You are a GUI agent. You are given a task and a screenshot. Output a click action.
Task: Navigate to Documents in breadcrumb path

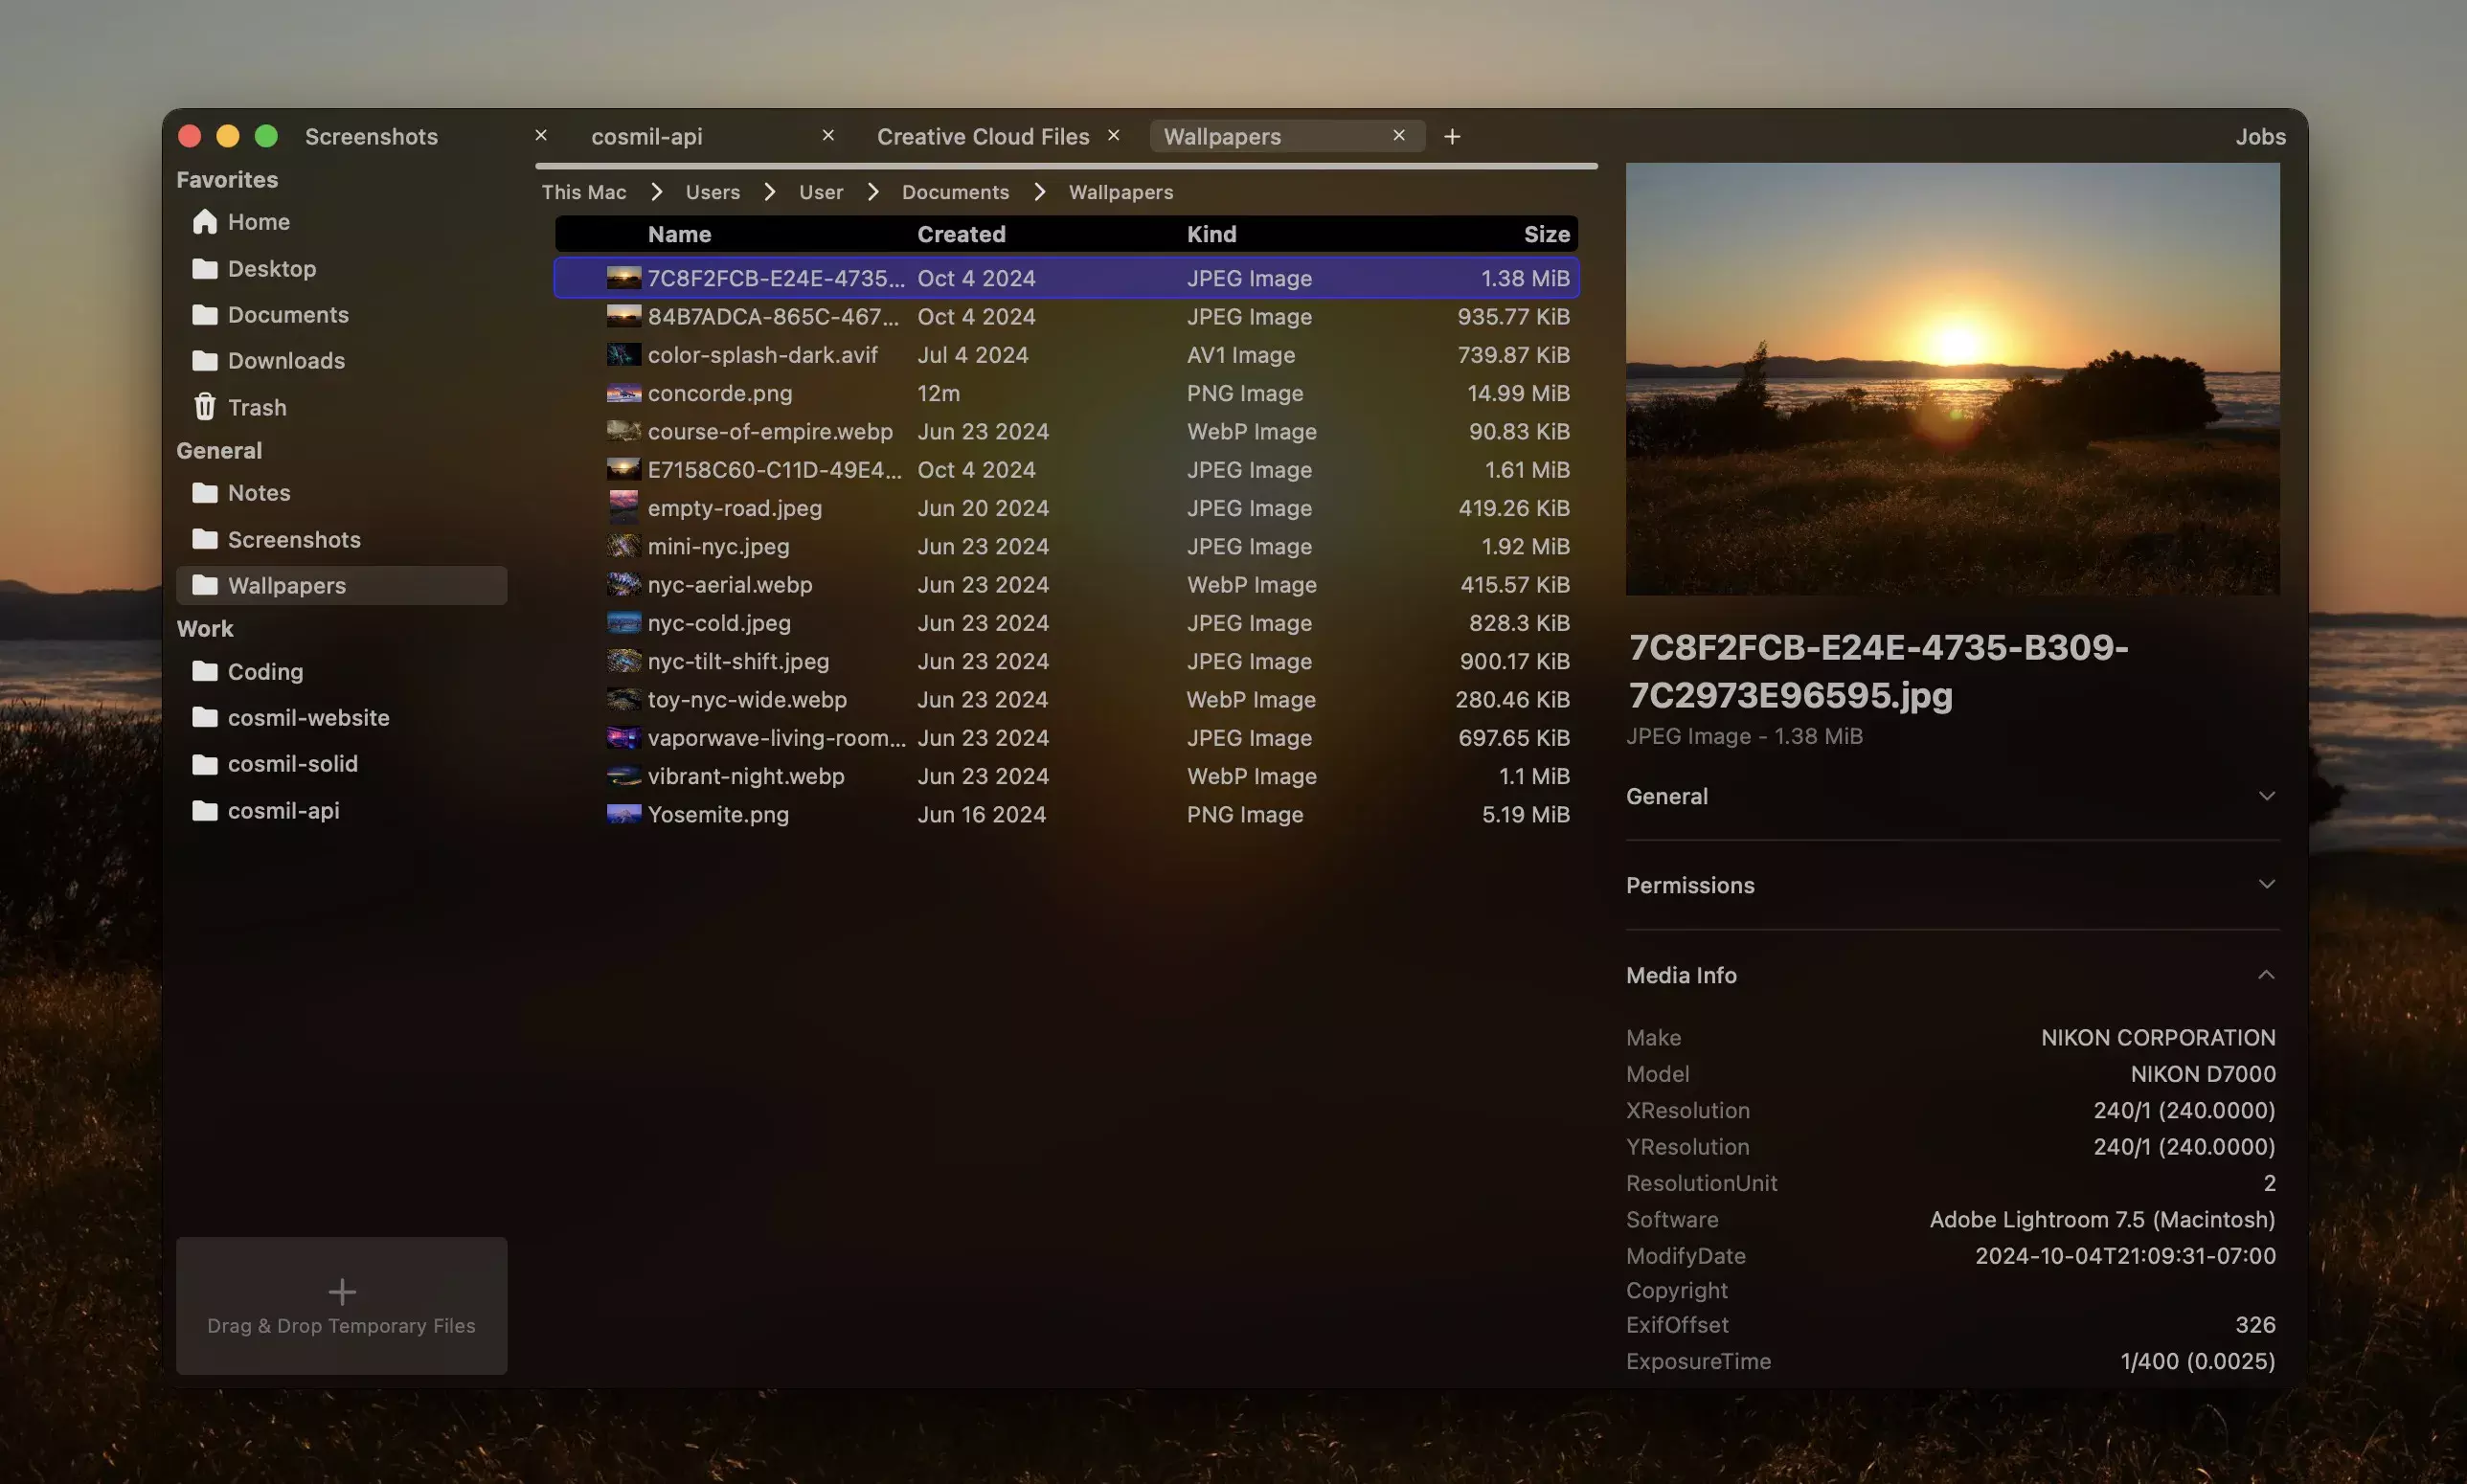[955, 192]
